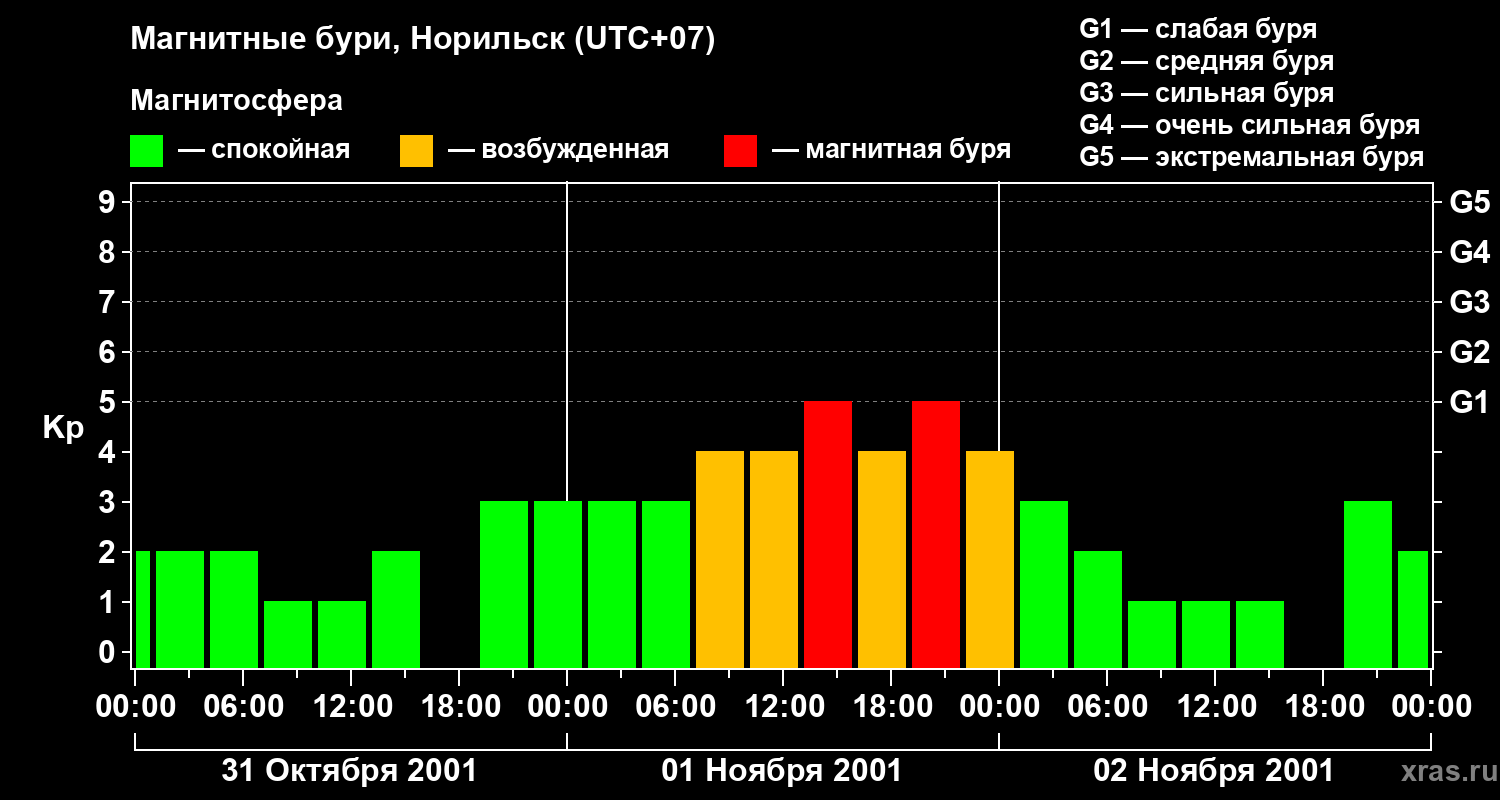Viewport: 1500px width, 800px height.
Task: Click '06:00' time label above 31 Октября 2001
Action: [245, 707]
